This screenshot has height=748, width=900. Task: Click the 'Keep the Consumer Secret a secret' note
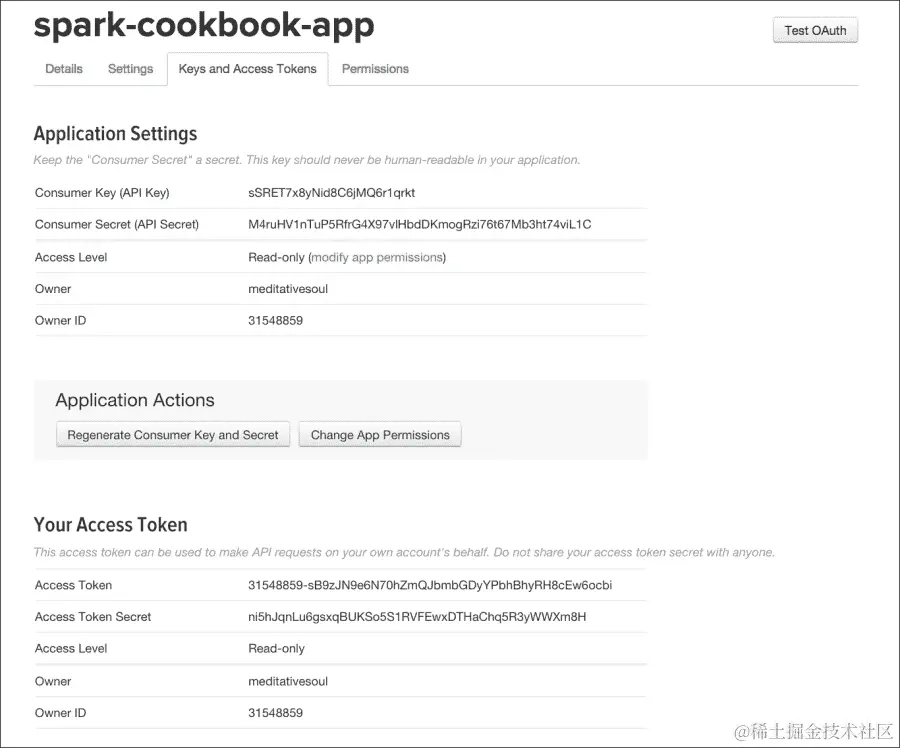point(307,160)
